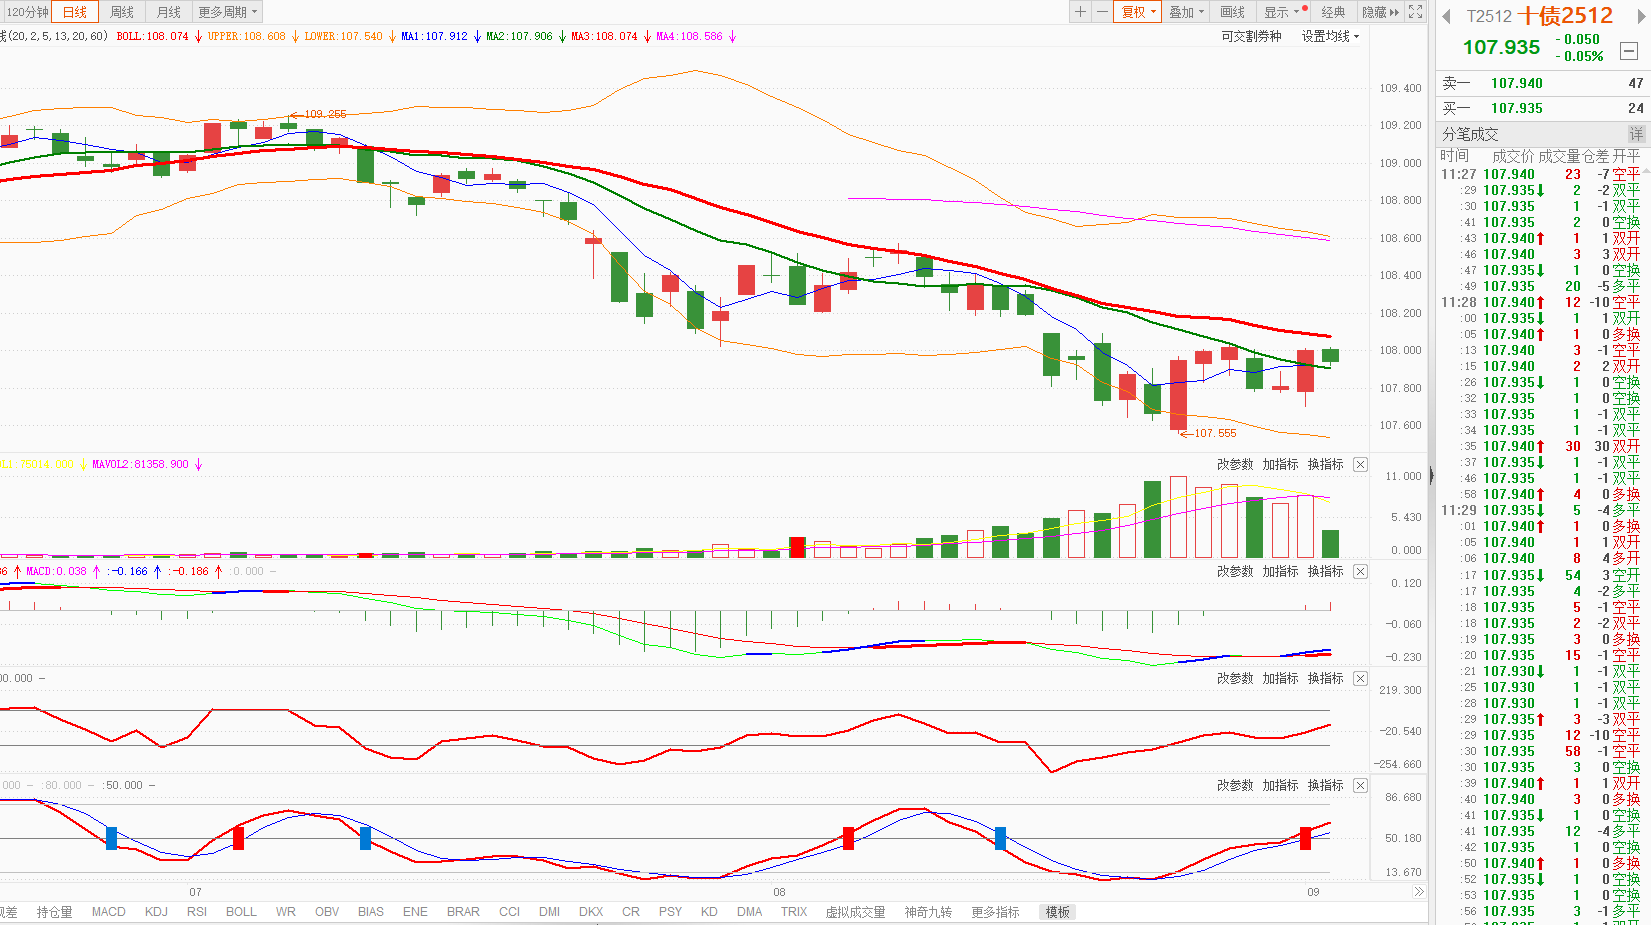Select 虚拟成交量 indicator tab

855,912
